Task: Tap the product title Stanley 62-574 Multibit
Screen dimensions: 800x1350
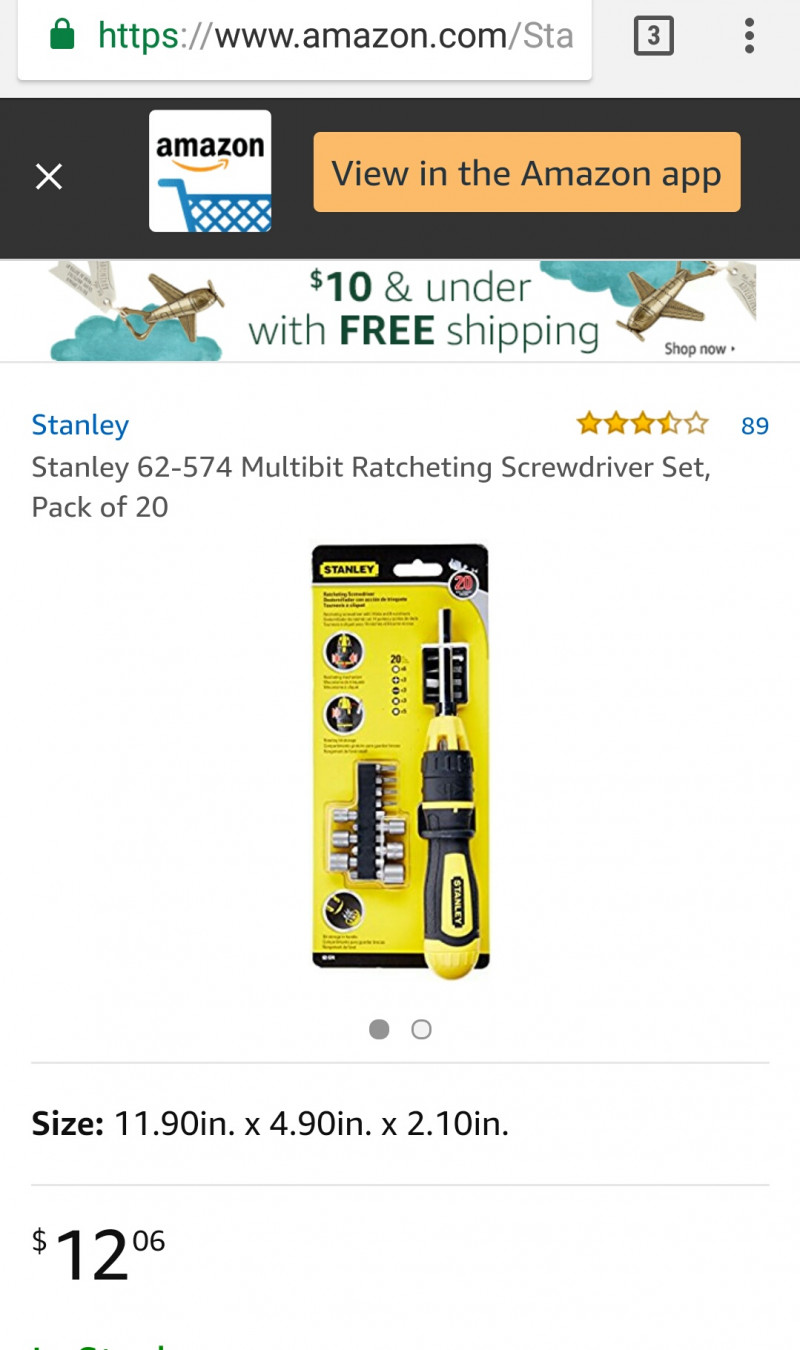Action: (371, 487)
